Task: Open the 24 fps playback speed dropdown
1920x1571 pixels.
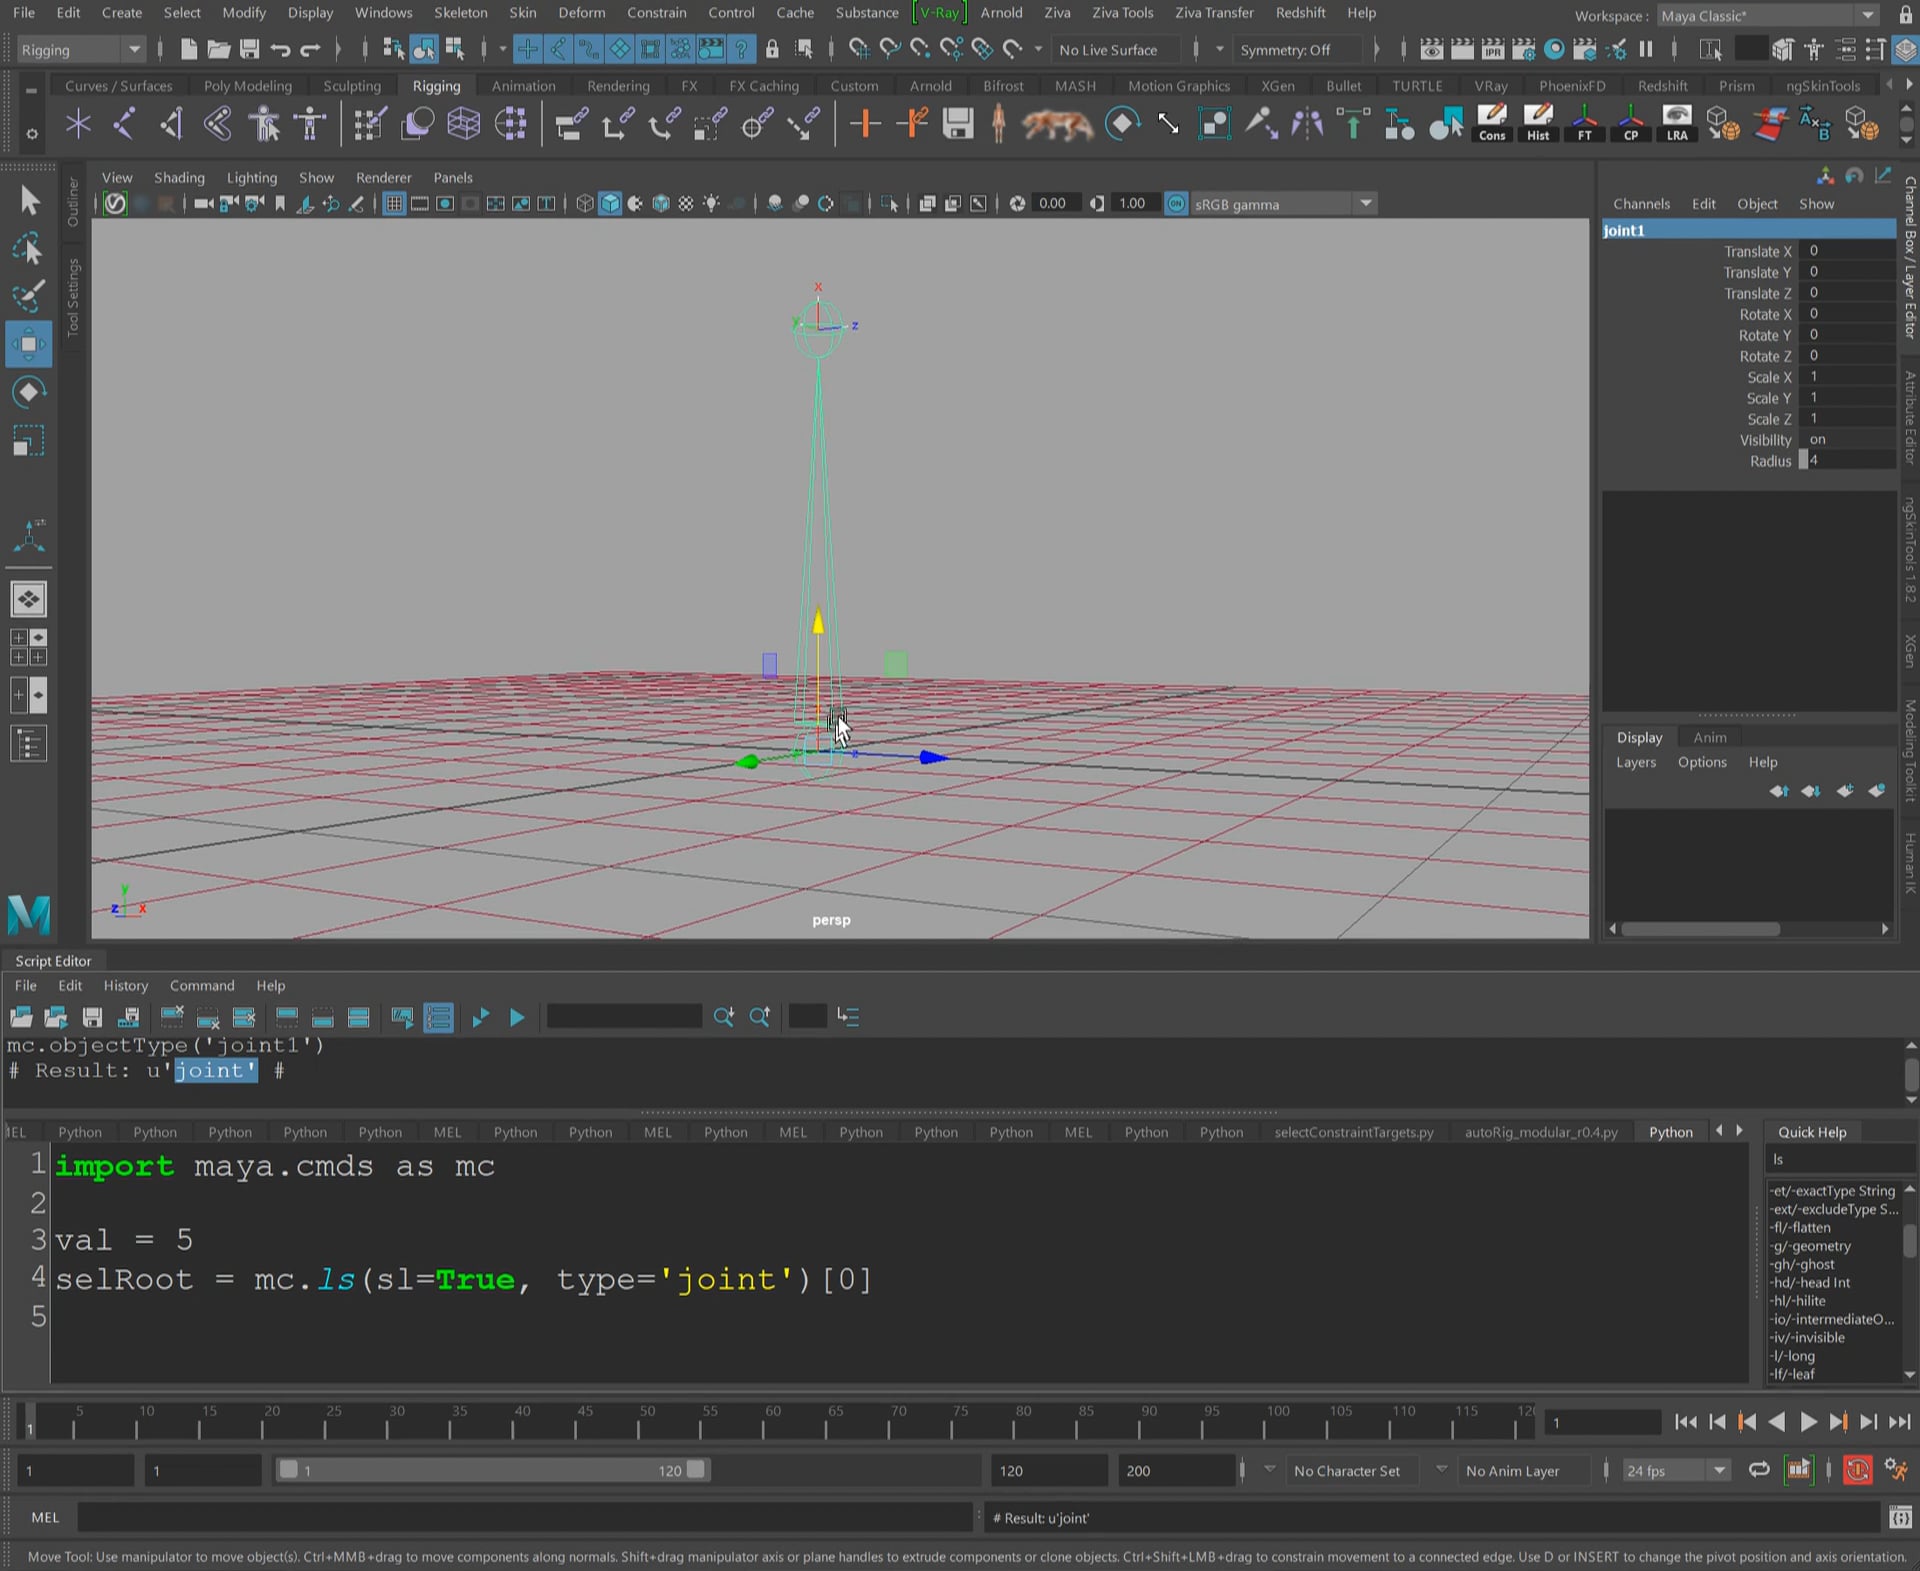Action: [1718, 1470]
